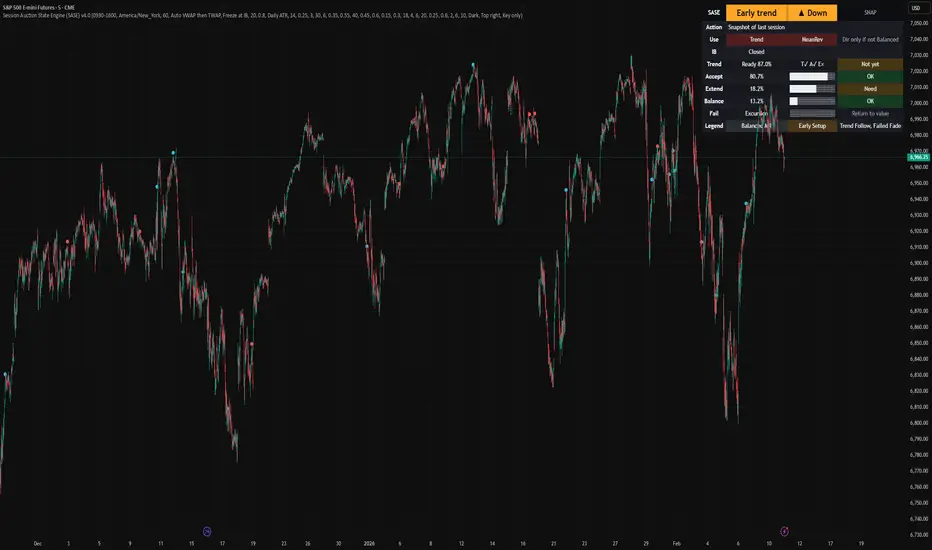This screenshot has width=932, height=550.
Task: Open the USD currency selector
Action: click(x=916, y=8)
